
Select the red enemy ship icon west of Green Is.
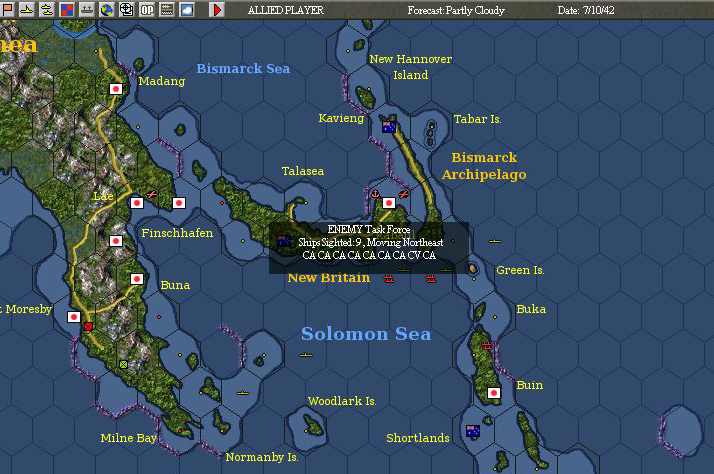(431, 278)
